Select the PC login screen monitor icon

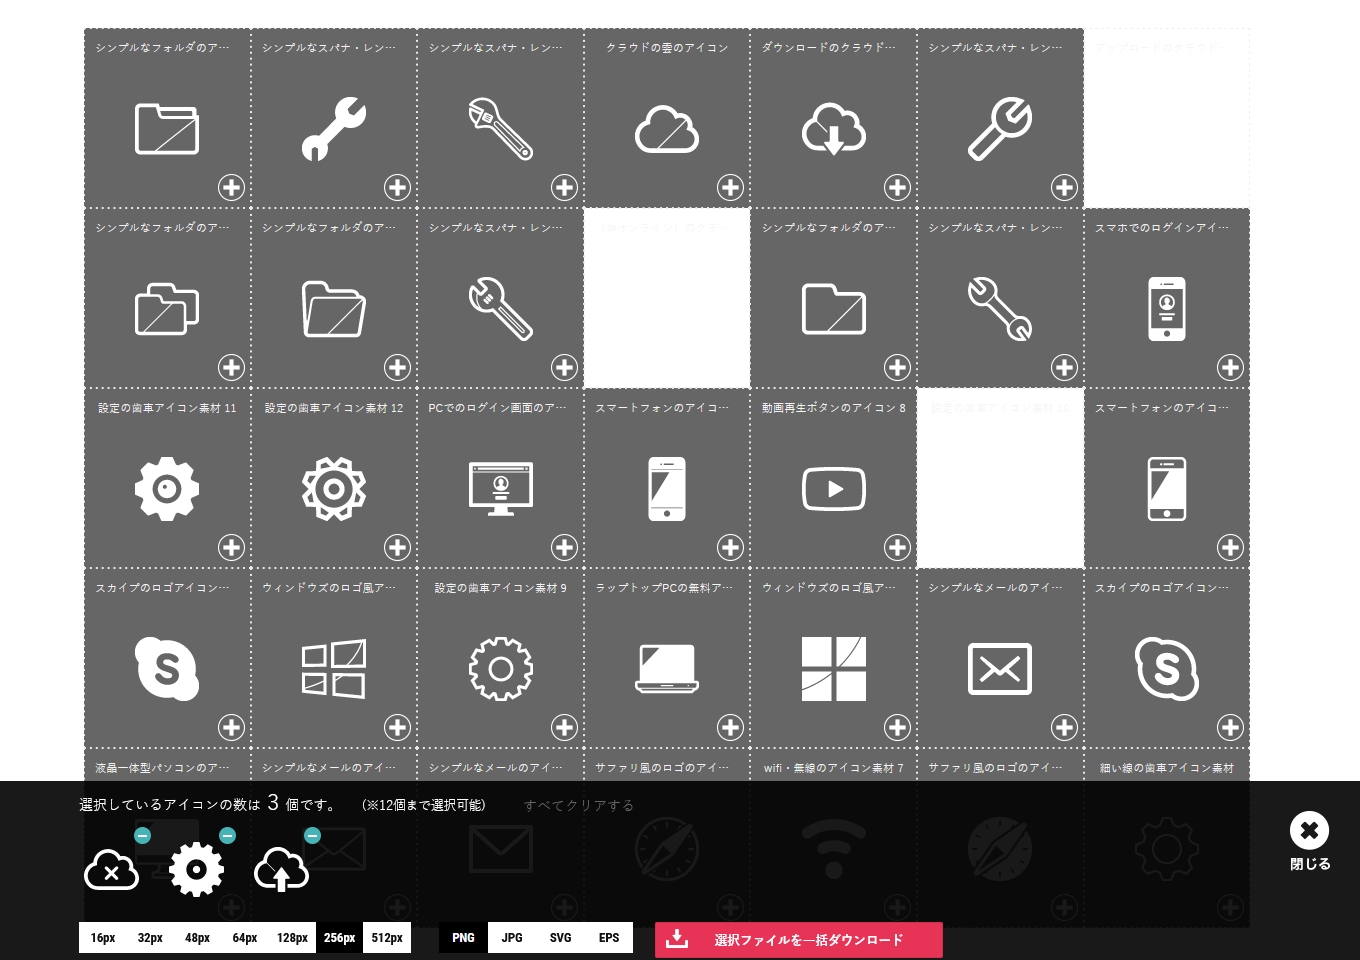501,489
